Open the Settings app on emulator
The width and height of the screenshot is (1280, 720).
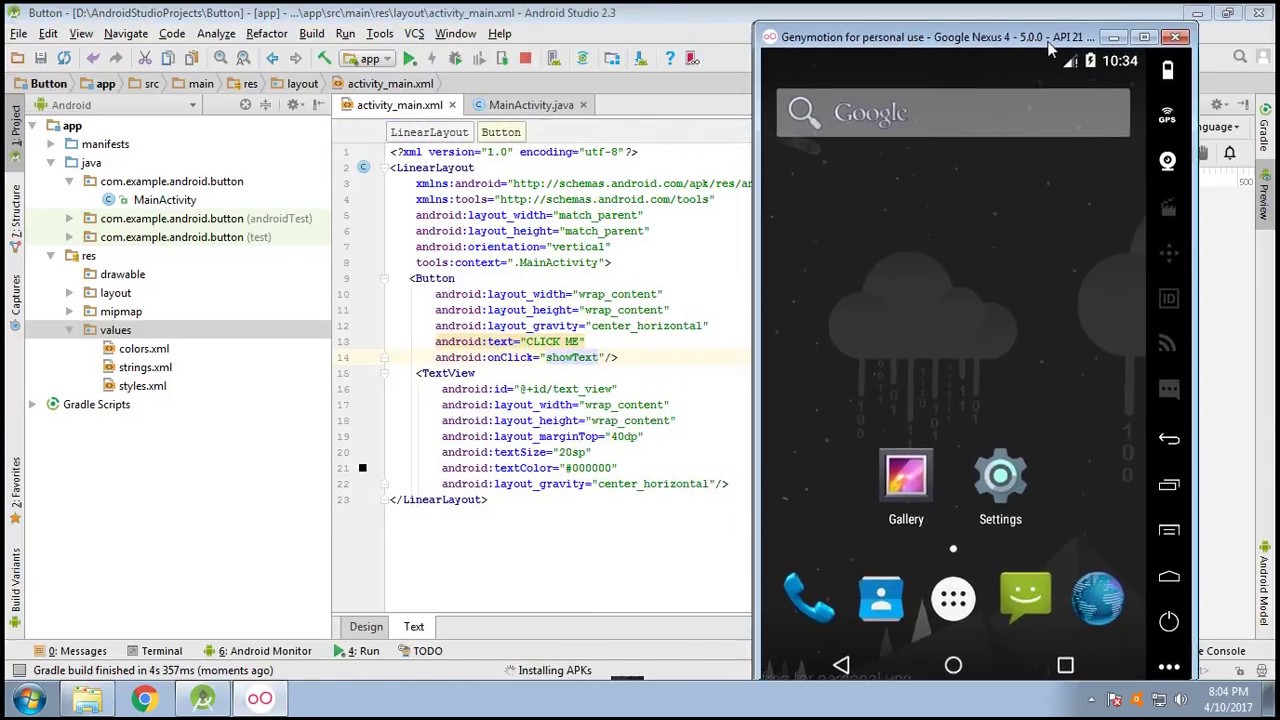pyautogui.click(x=1000, y=488)
